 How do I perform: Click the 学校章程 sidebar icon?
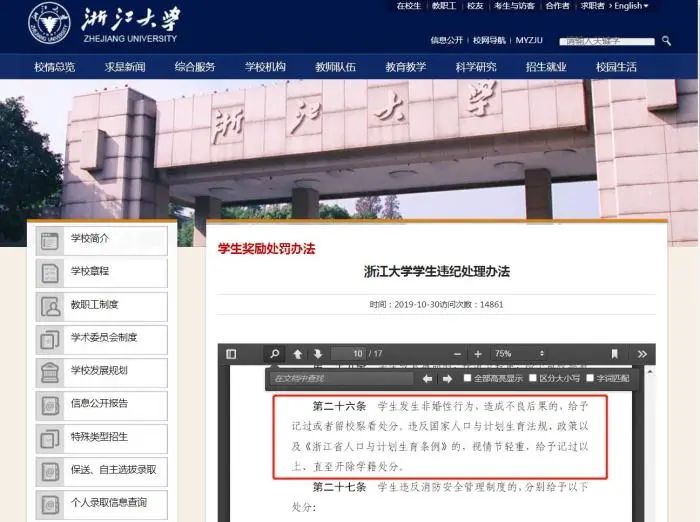(x=50, y=273)
